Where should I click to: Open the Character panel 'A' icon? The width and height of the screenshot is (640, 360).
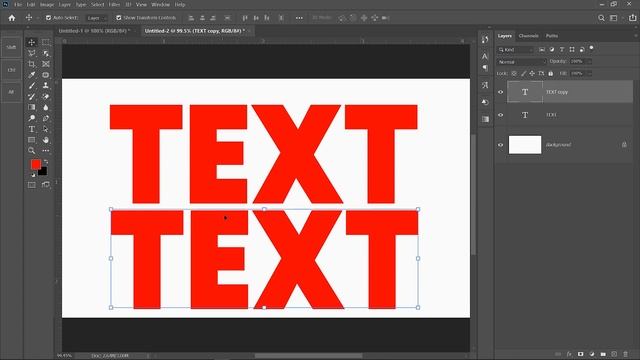[485, 56]
